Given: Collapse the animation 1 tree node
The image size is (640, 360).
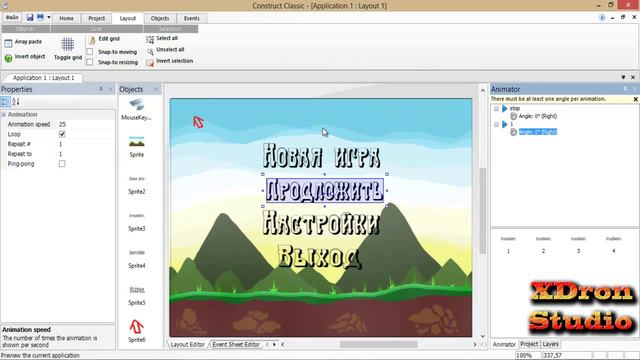Looking at the screenshot, I should coord(496,124).
